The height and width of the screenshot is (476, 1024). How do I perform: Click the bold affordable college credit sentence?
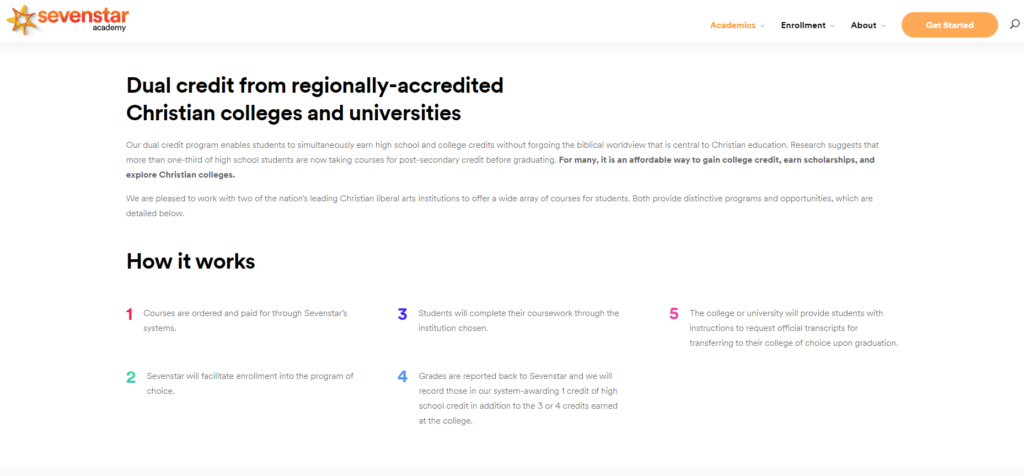tap(500, 167)
